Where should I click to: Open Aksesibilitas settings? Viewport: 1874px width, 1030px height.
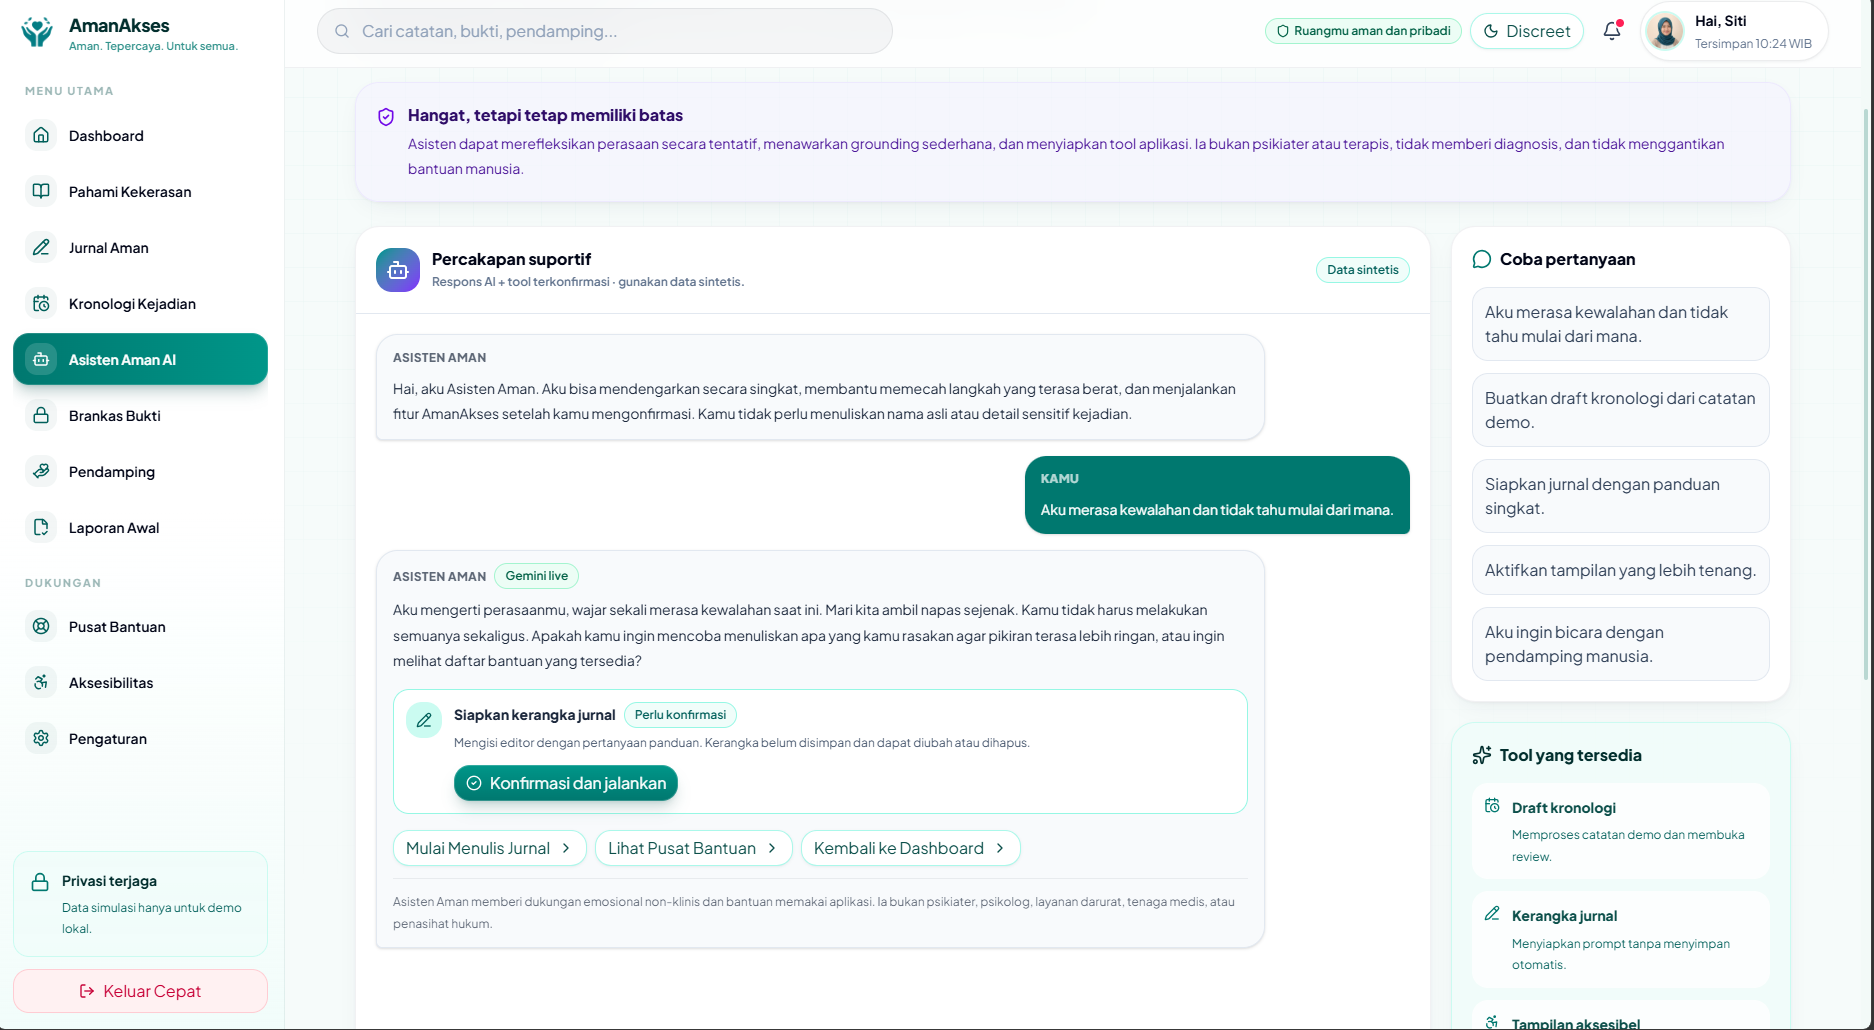point(140,682)
